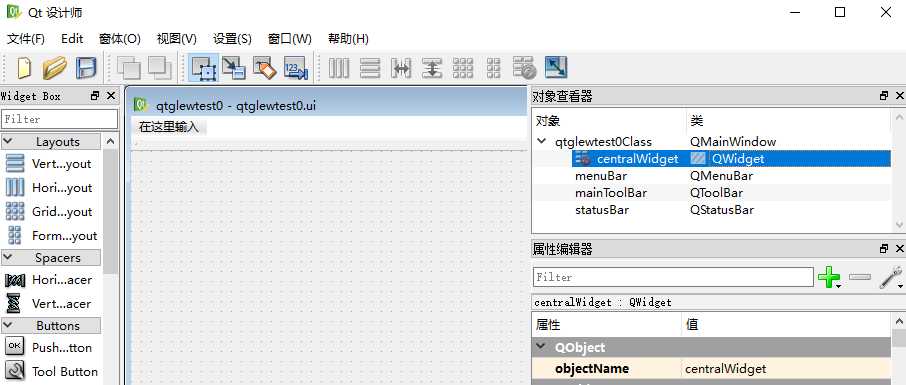This screenshot has width=906, height=385.
Task: Collapse the QObject property group
Action: 541,347
